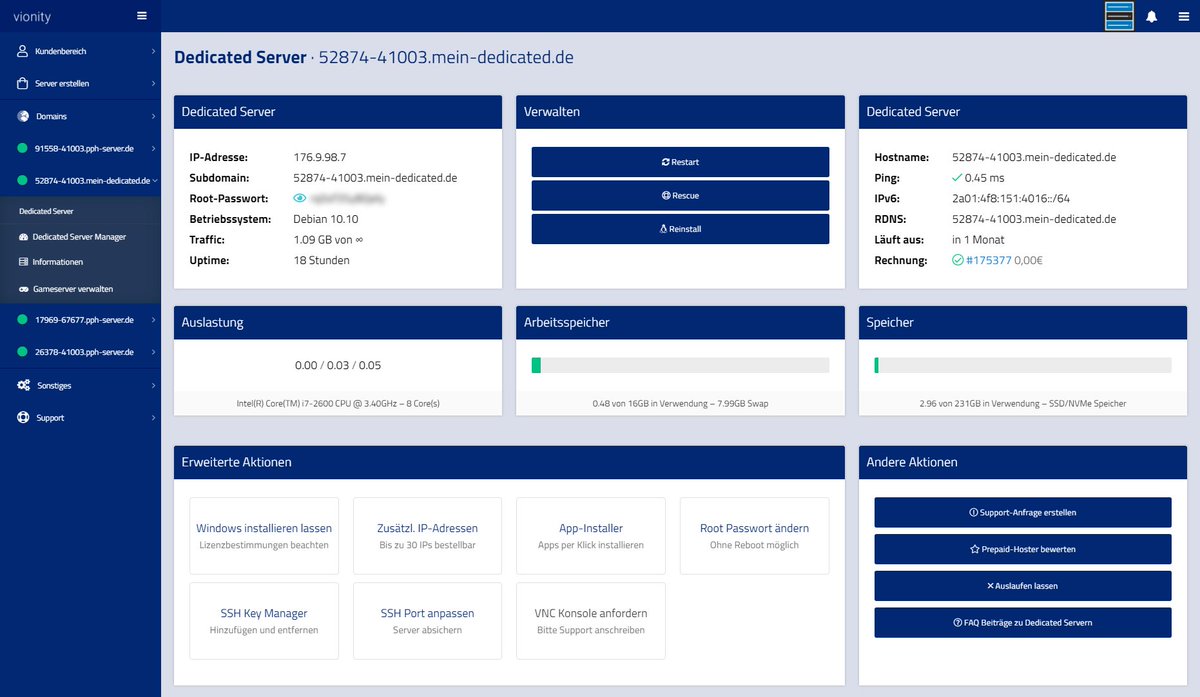Expand the 17969-67677.pph-server.de entry
The width and height of the screenshot is (1200, 697).
(x=153, y=320)
